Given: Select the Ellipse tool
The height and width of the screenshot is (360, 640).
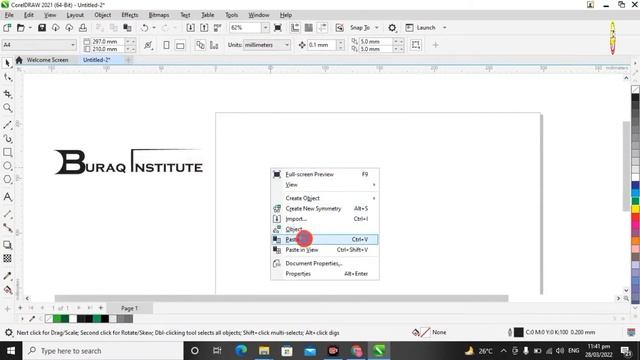Looking at the screenshot, I should coord(7,166).
